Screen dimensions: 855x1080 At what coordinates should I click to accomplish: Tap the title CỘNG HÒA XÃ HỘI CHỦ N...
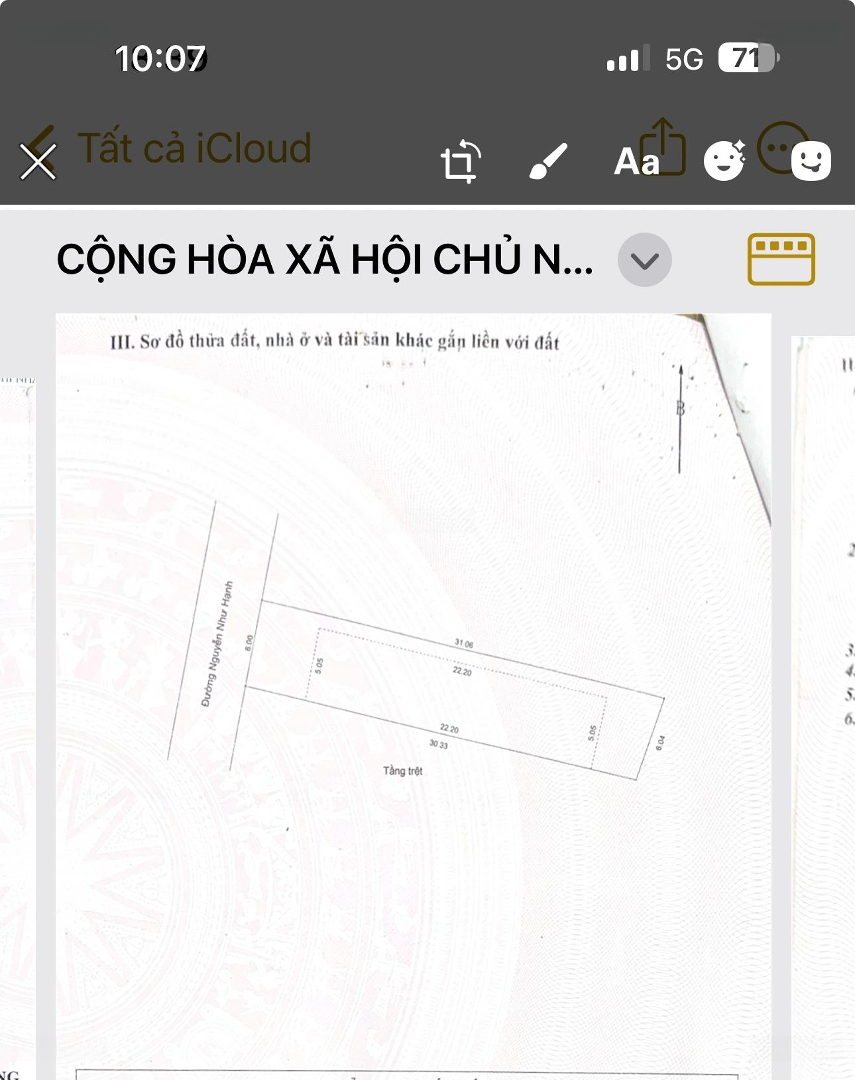325,259
